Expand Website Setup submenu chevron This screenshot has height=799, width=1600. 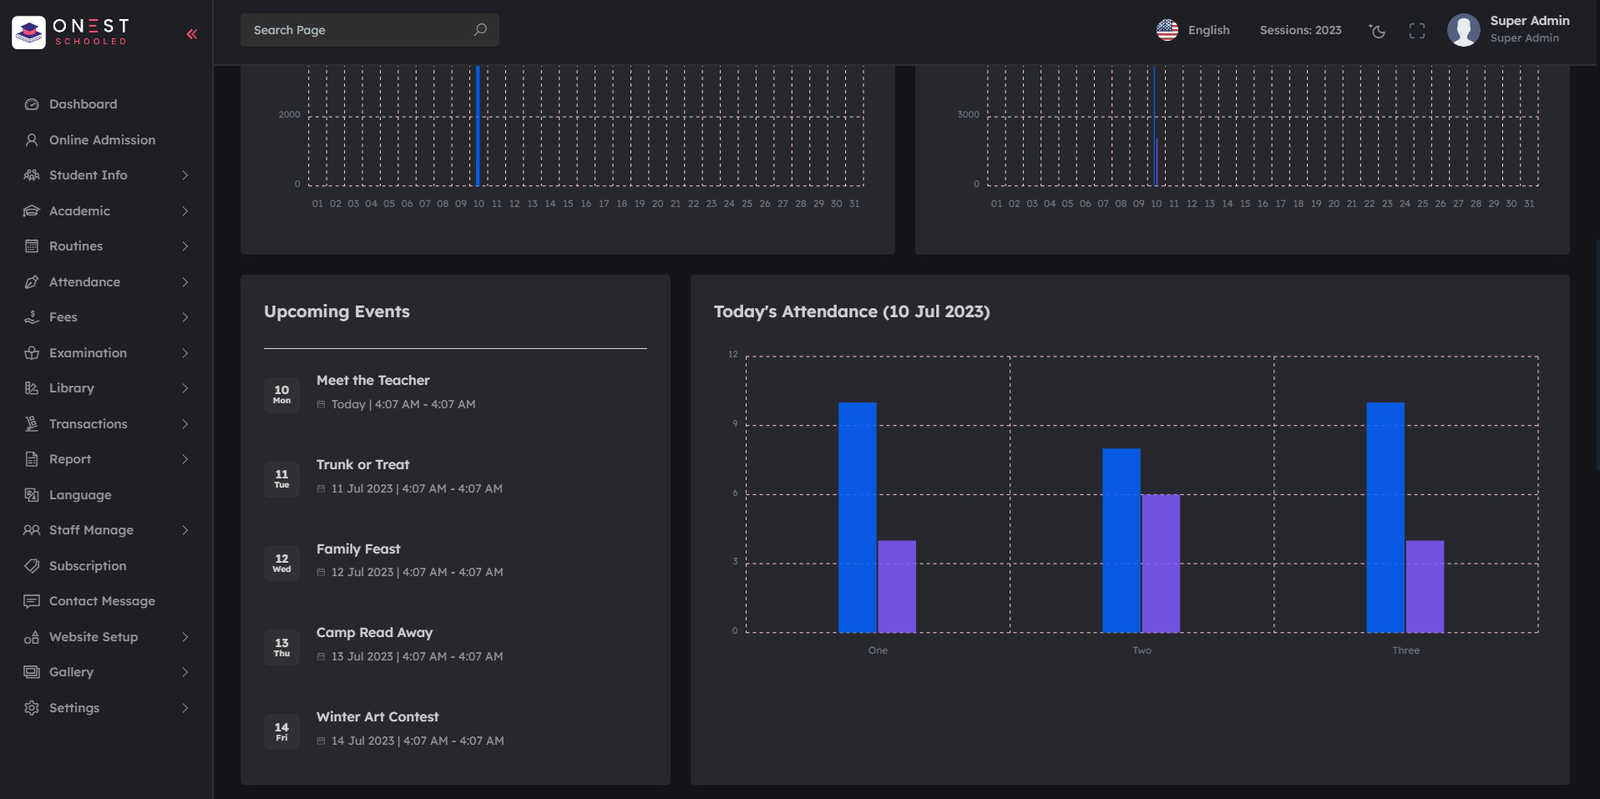[x=185, y=637]
